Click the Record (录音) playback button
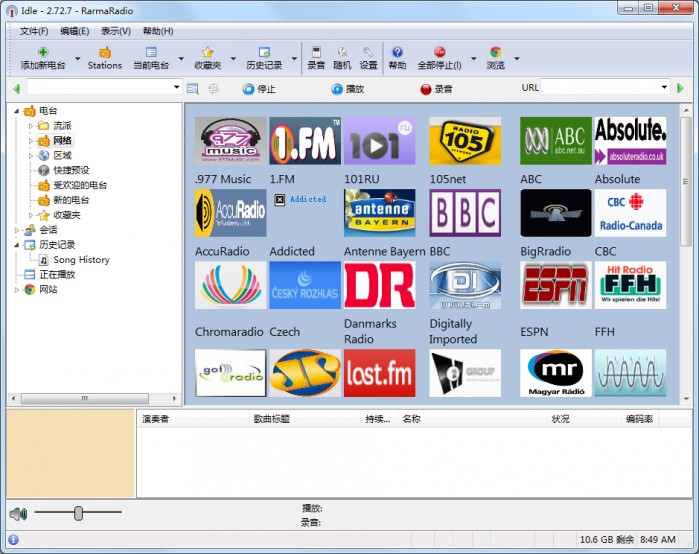699x554 pixels. pos(436,89)
